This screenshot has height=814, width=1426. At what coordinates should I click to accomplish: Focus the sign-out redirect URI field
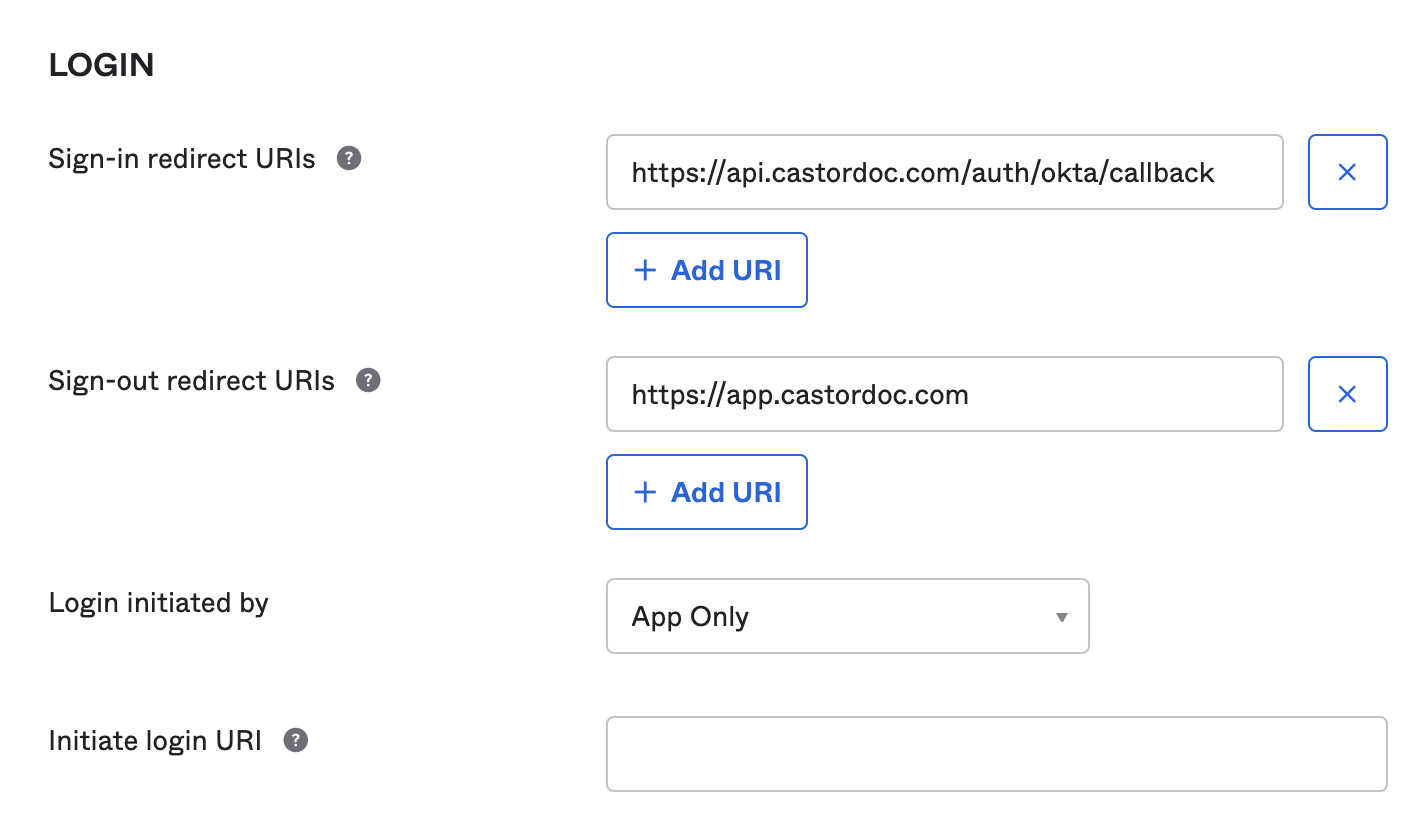click(x=943, y=395)
